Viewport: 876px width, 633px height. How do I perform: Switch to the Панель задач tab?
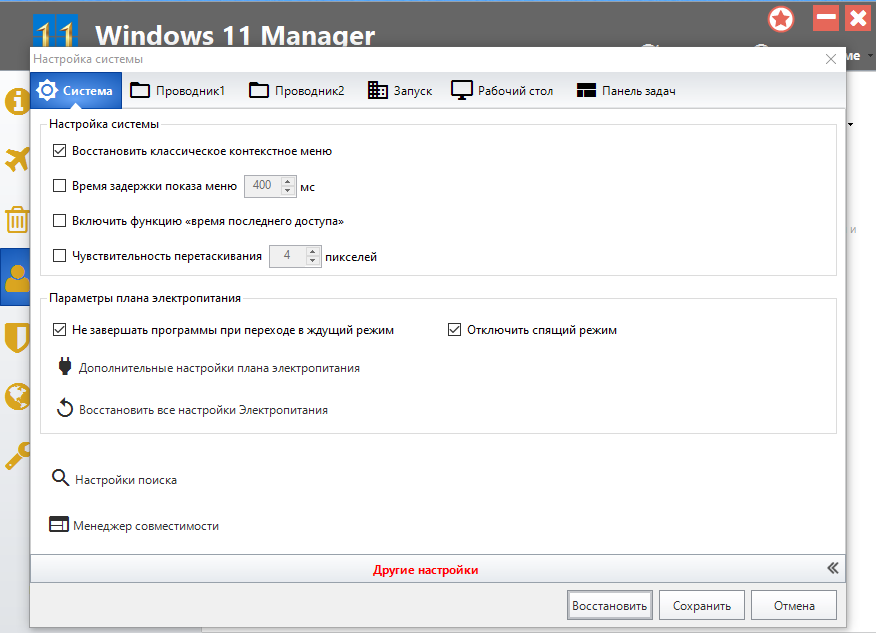(626, 91)
